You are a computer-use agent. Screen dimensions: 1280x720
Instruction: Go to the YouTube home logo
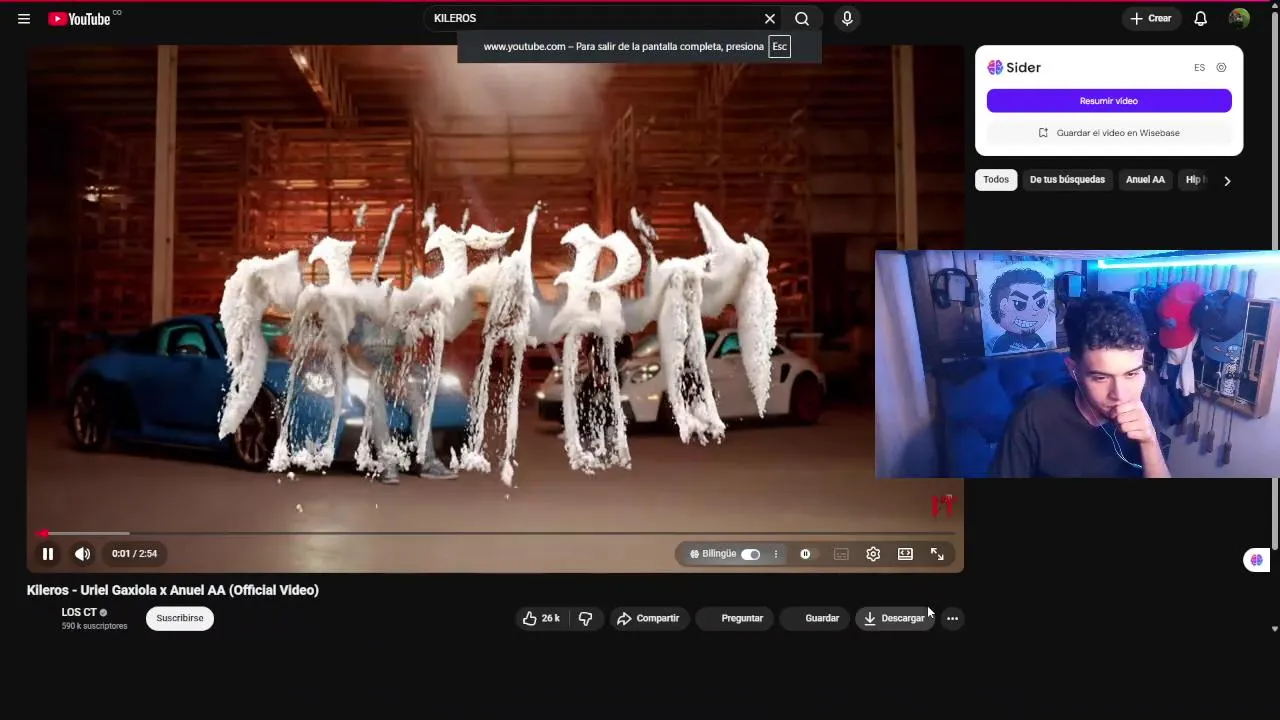coord(79,18)
